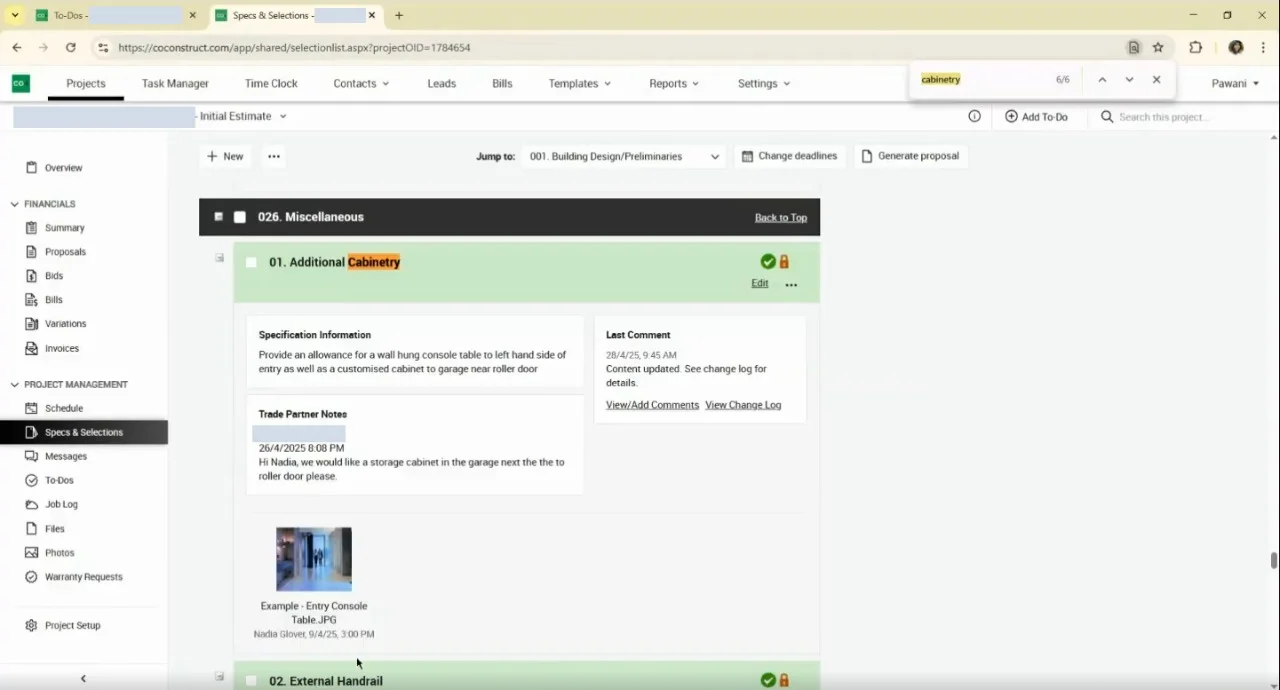Click the orange lock icon on Additional Cabinetry
The image size is (1280, 690).
[784, 262]
